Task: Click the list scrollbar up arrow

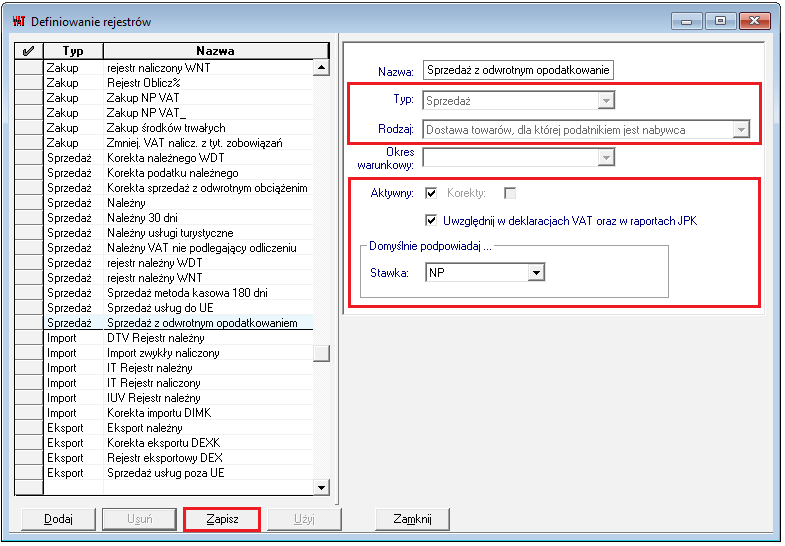Action: (321, 67)
